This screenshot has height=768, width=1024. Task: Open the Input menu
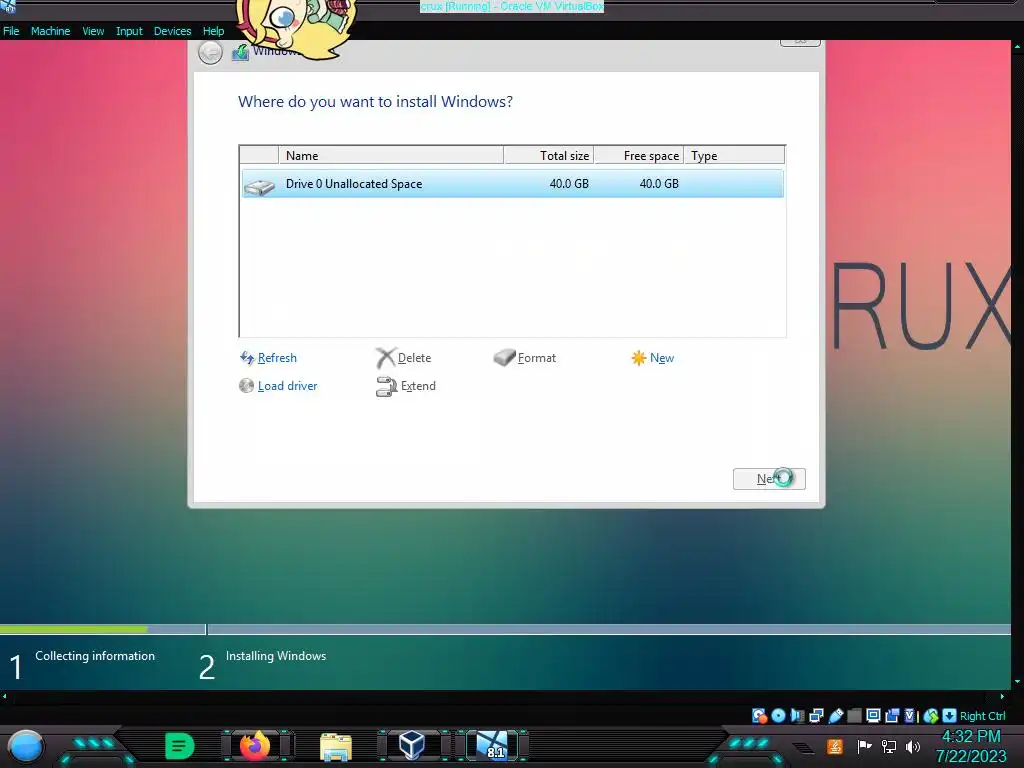point(129,31)
